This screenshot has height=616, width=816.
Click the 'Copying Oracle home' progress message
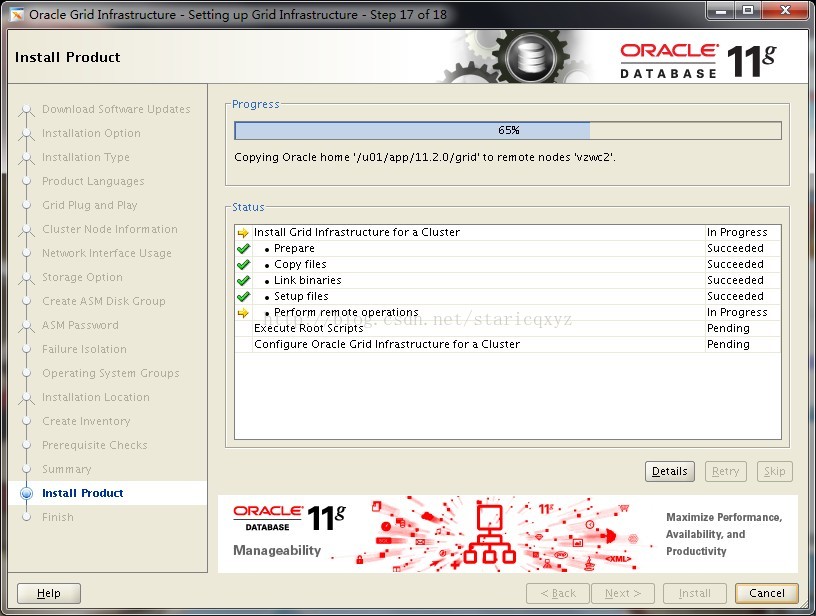(425, 157)
